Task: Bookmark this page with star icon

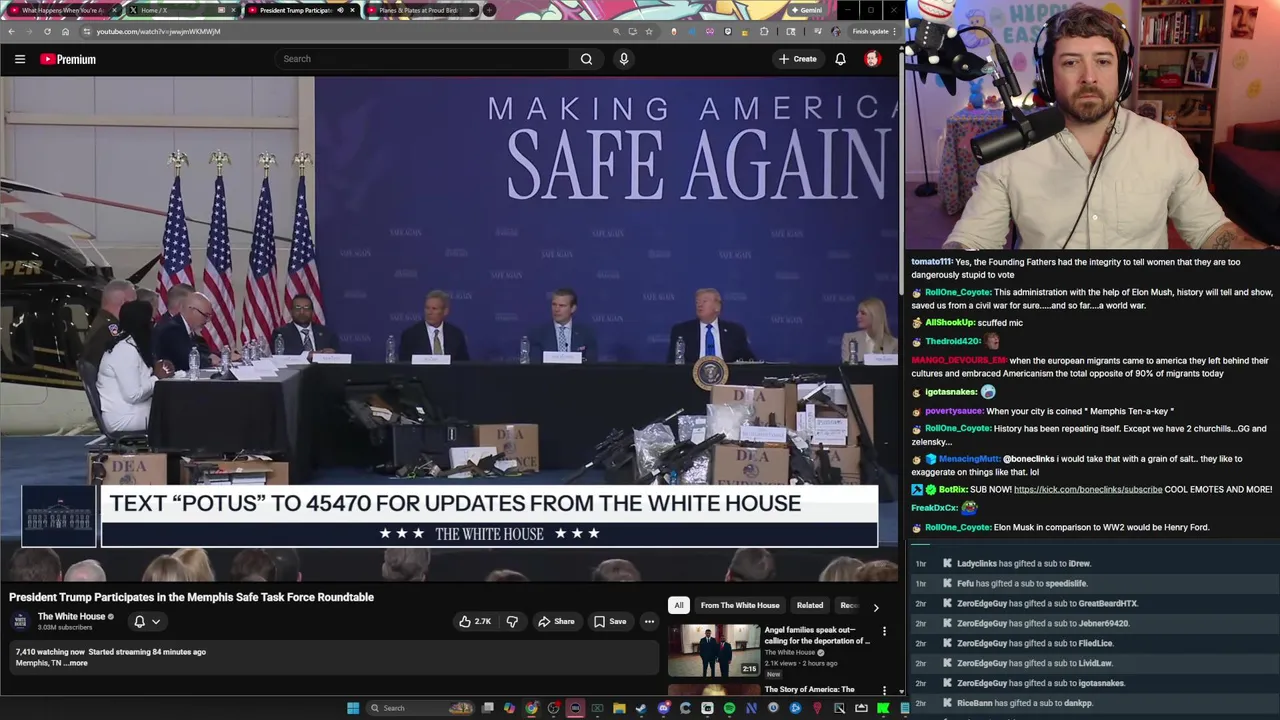Action: tap(649, 31)
